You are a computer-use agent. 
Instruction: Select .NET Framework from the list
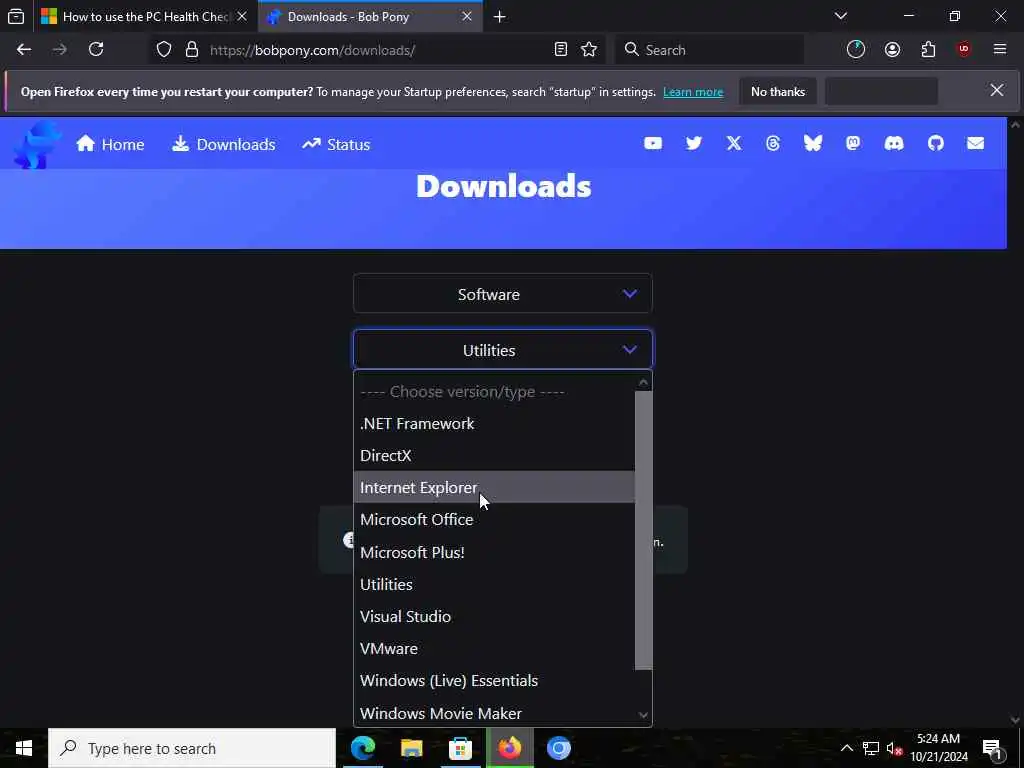pos(494,423)
